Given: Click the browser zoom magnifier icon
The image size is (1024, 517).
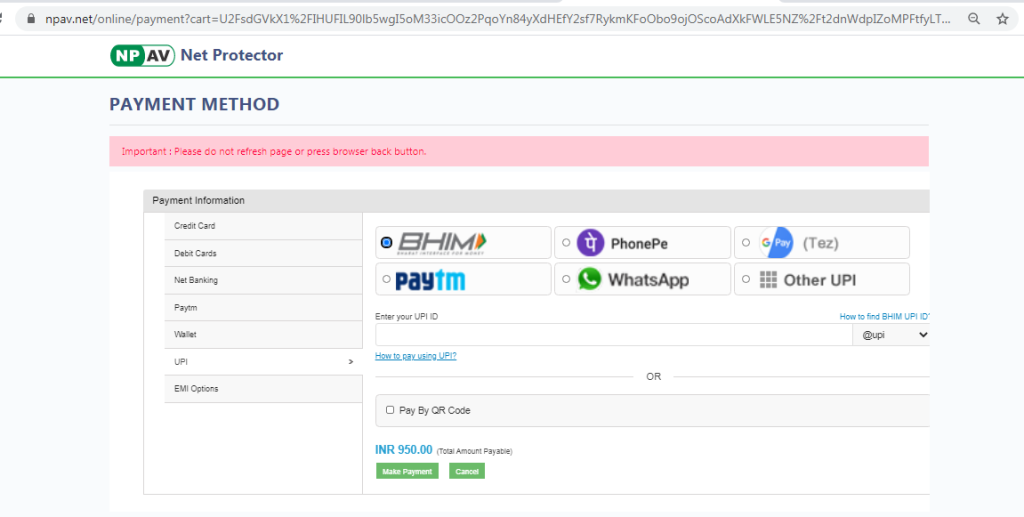Looking at the screenshot, I should click(974, 18).
